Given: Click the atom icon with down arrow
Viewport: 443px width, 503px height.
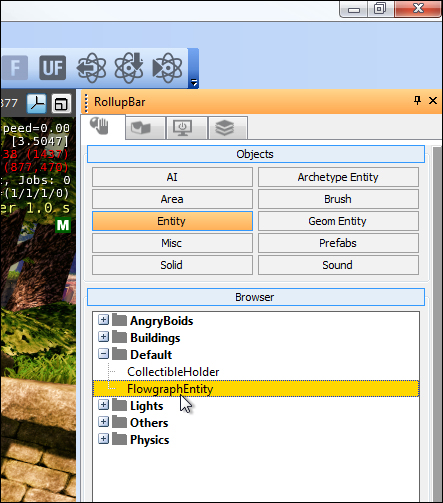Looking at the screenshot, I should coord(129,68).
